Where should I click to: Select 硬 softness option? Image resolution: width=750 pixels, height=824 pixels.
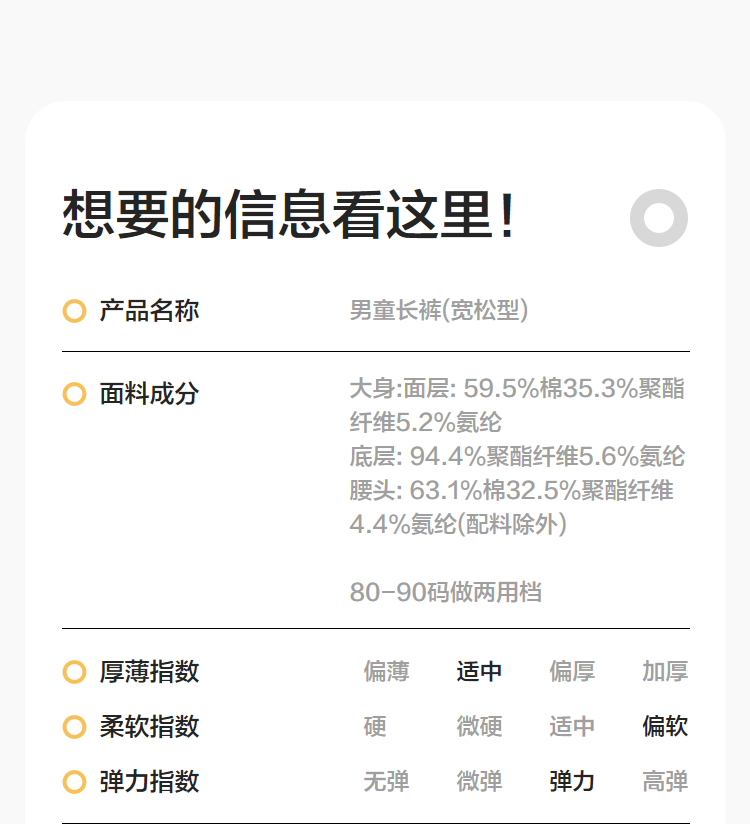tap(375, 727)
